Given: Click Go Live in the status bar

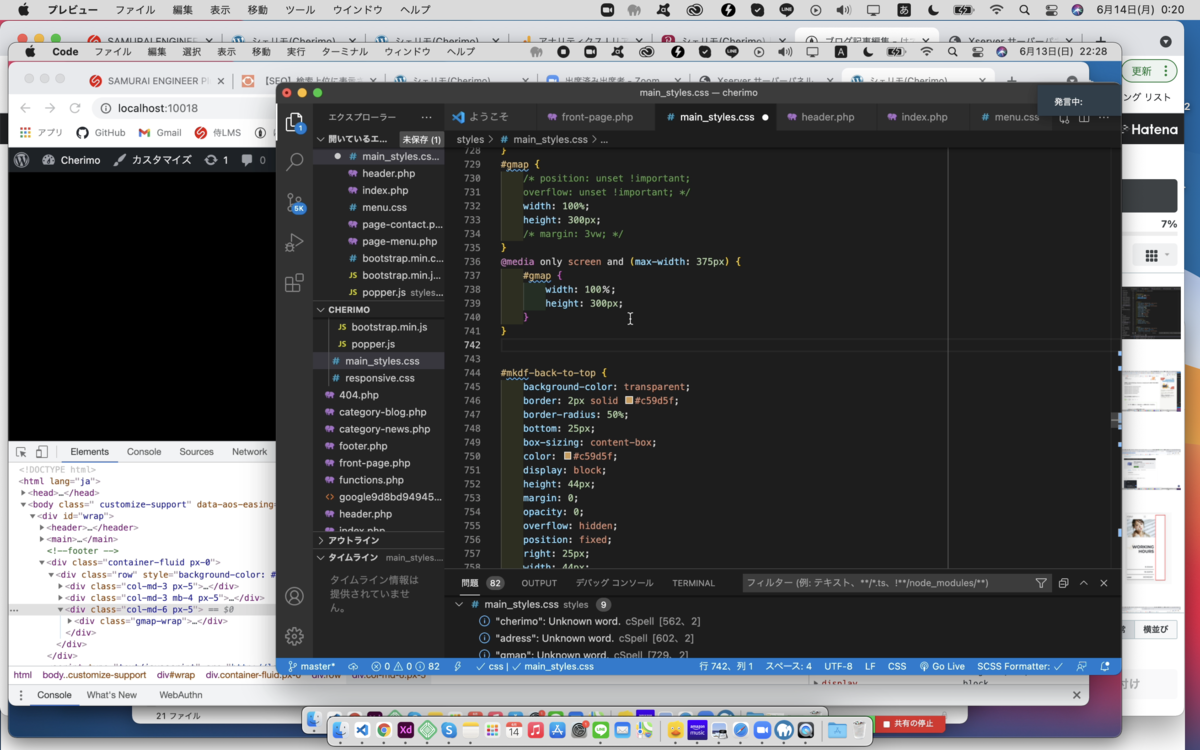Looking at the screenshot, I should click(x=942, y=666).
